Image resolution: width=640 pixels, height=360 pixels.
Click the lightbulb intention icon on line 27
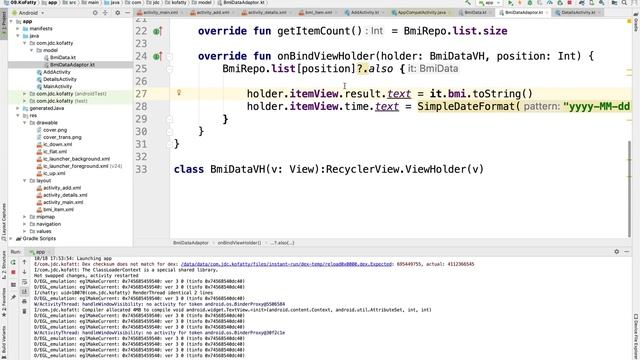(179, 93)
